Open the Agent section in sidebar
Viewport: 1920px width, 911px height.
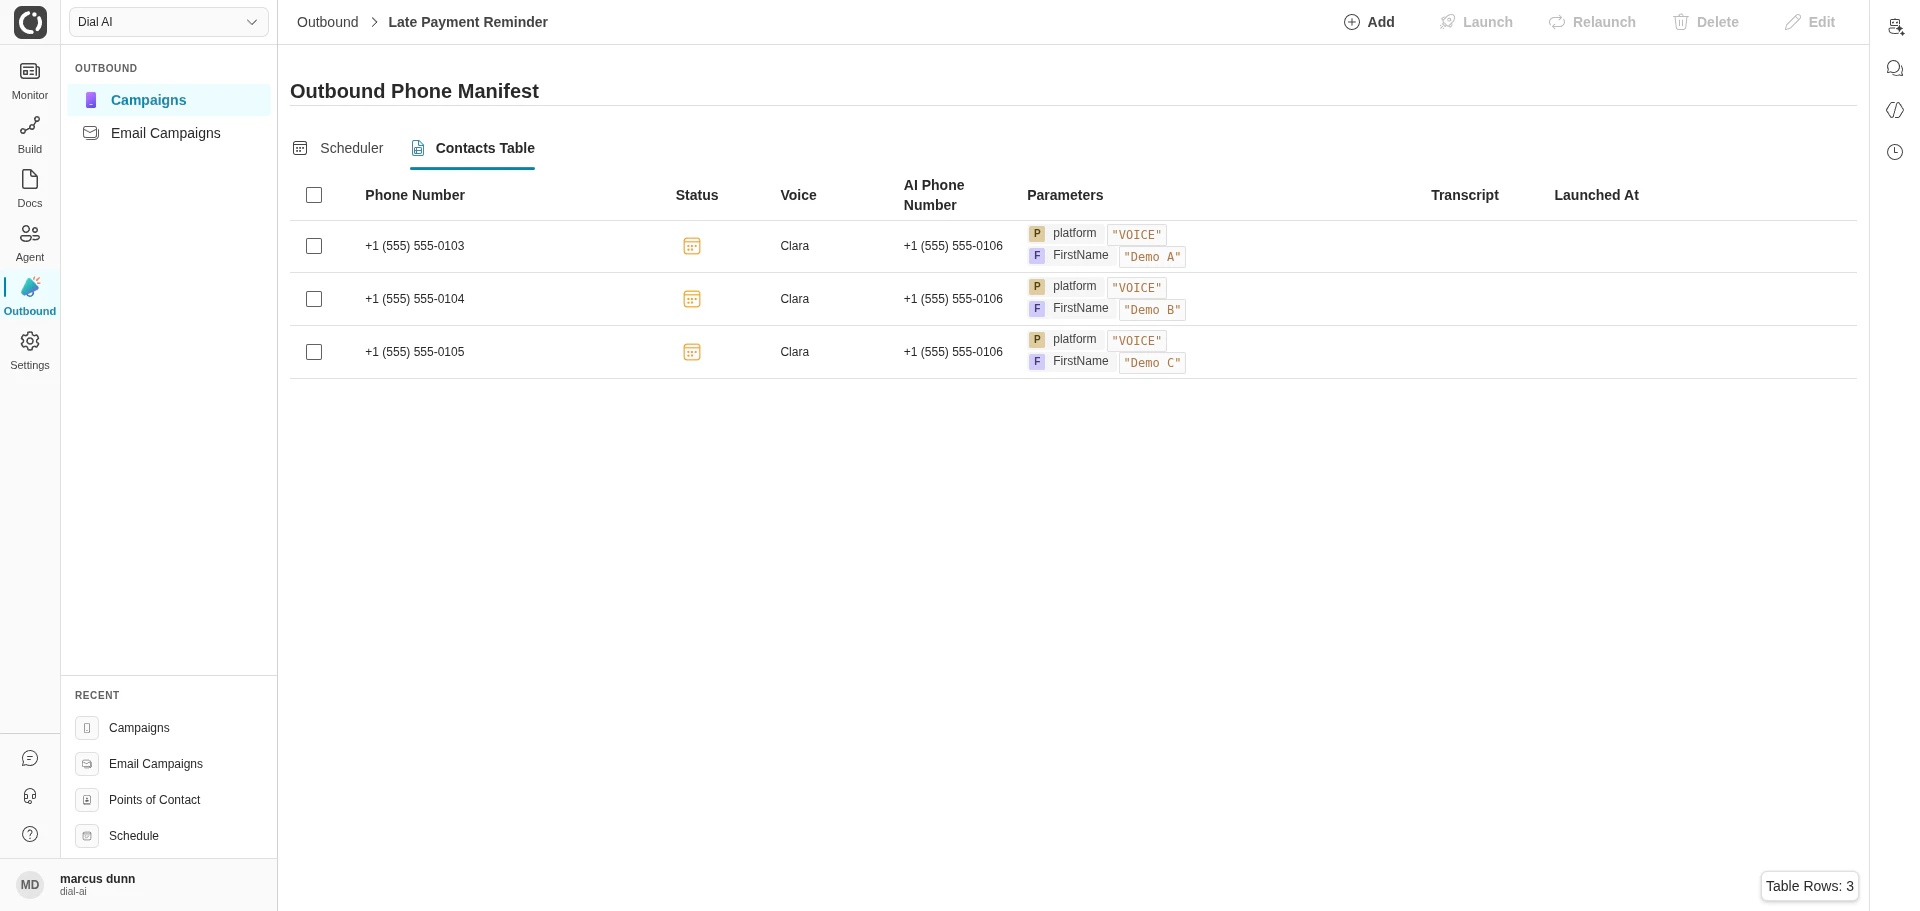click(x=30, y=243)
